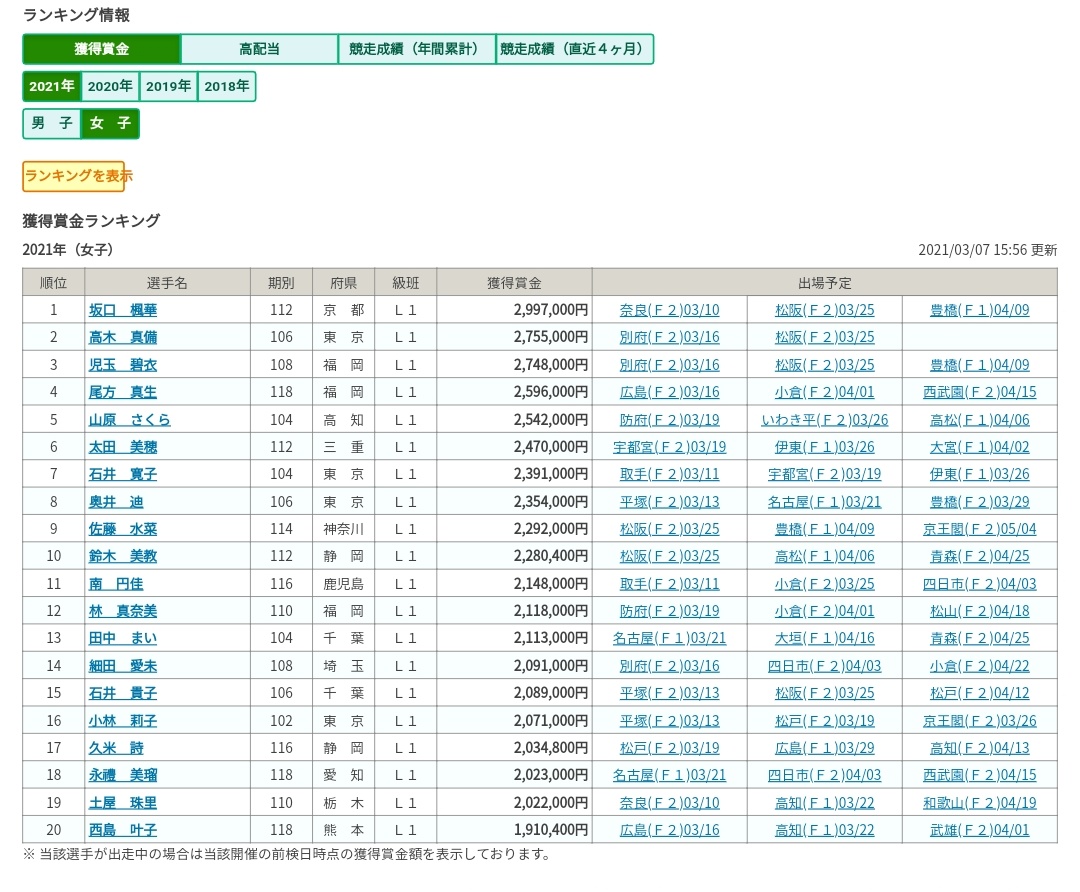Open 取手(F2)03/11 link in 石井 寛子 row
Screen dimensions: 1080x892
pyautogui.click(x=669, y=474)
